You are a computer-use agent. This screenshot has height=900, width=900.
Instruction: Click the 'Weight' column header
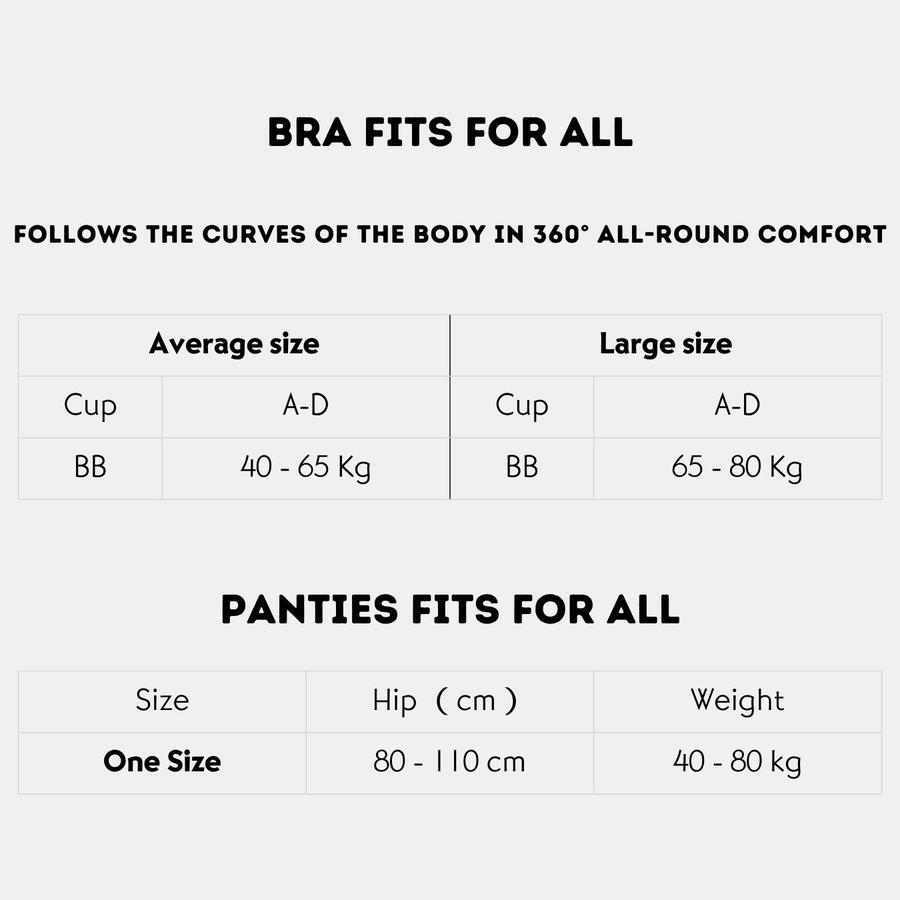click(737, 700)
